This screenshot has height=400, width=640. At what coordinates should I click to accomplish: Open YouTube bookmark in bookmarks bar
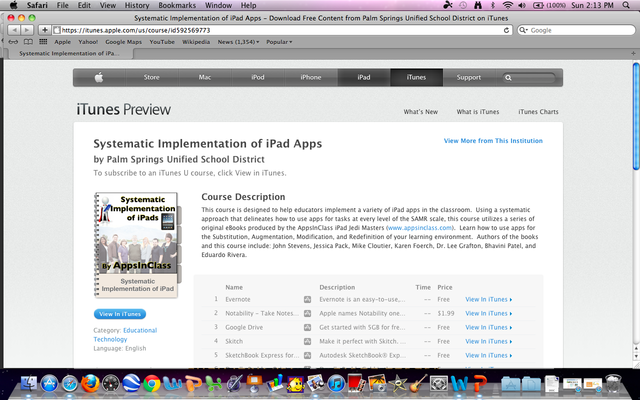tap(162, 42)
